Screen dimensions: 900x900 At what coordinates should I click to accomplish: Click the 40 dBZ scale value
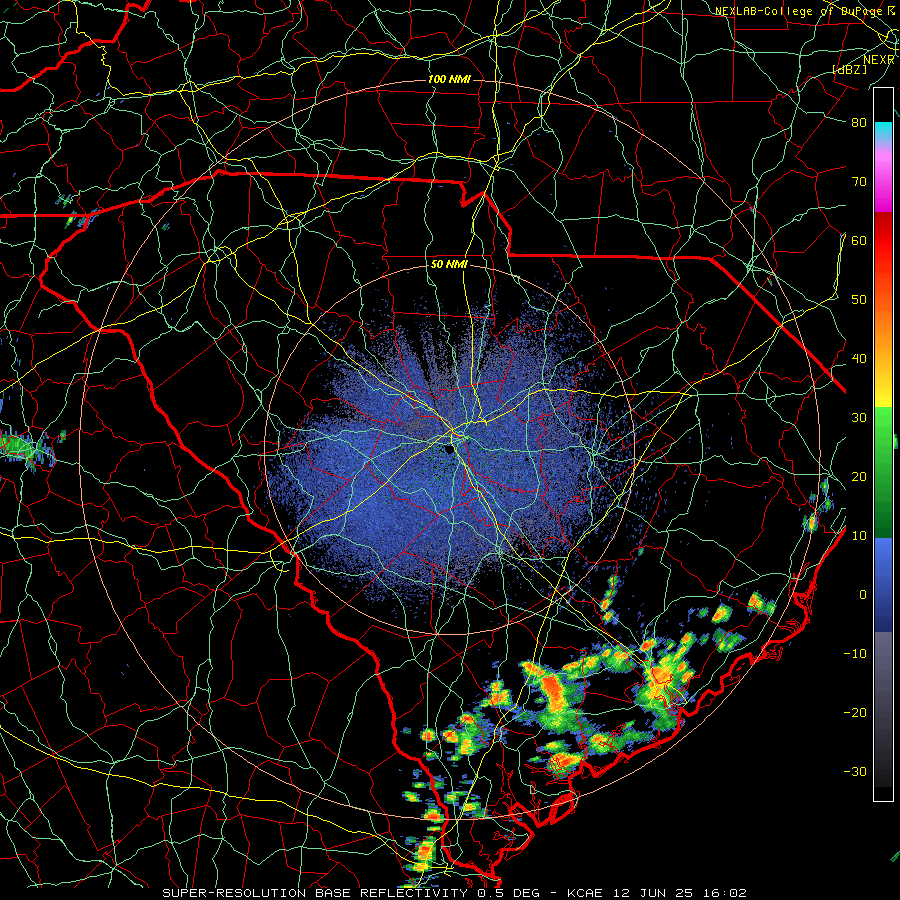click(859, 359)
